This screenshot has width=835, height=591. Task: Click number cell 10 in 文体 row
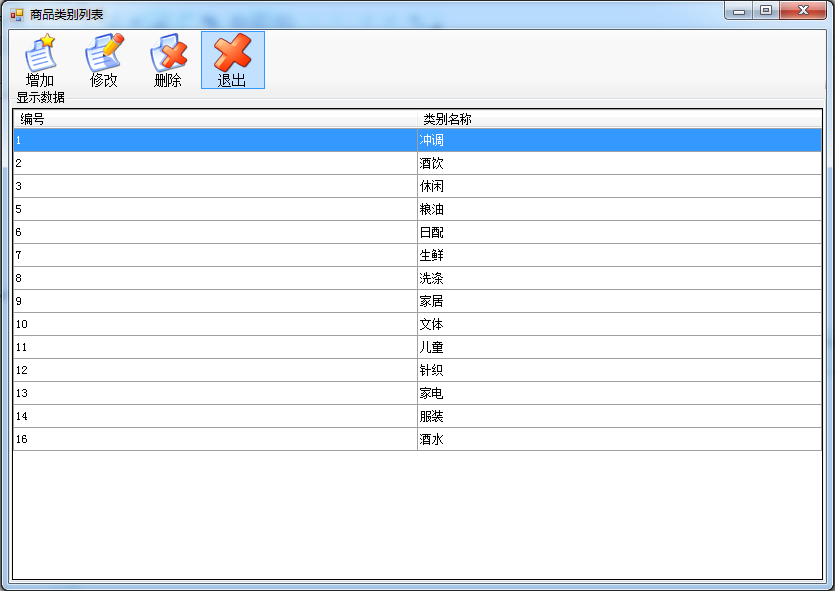click(x=215, y=324)
